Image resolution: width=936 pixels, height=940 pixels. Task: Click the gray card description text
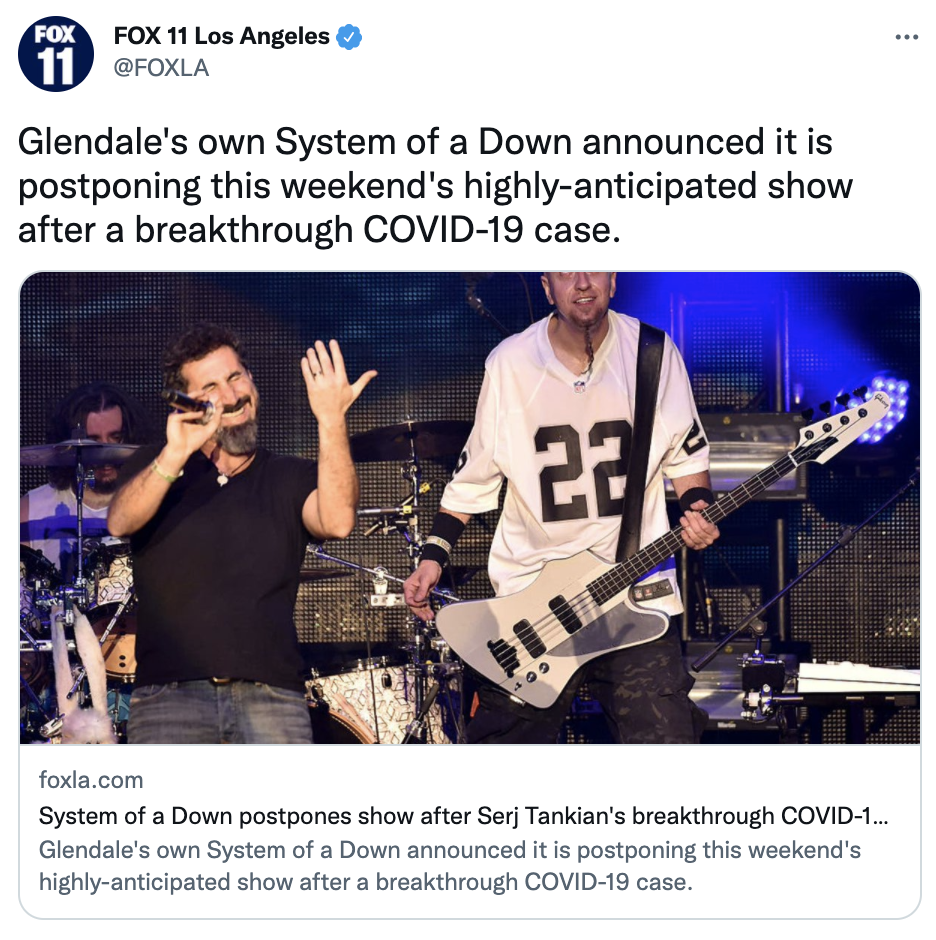tap(450, 866)
